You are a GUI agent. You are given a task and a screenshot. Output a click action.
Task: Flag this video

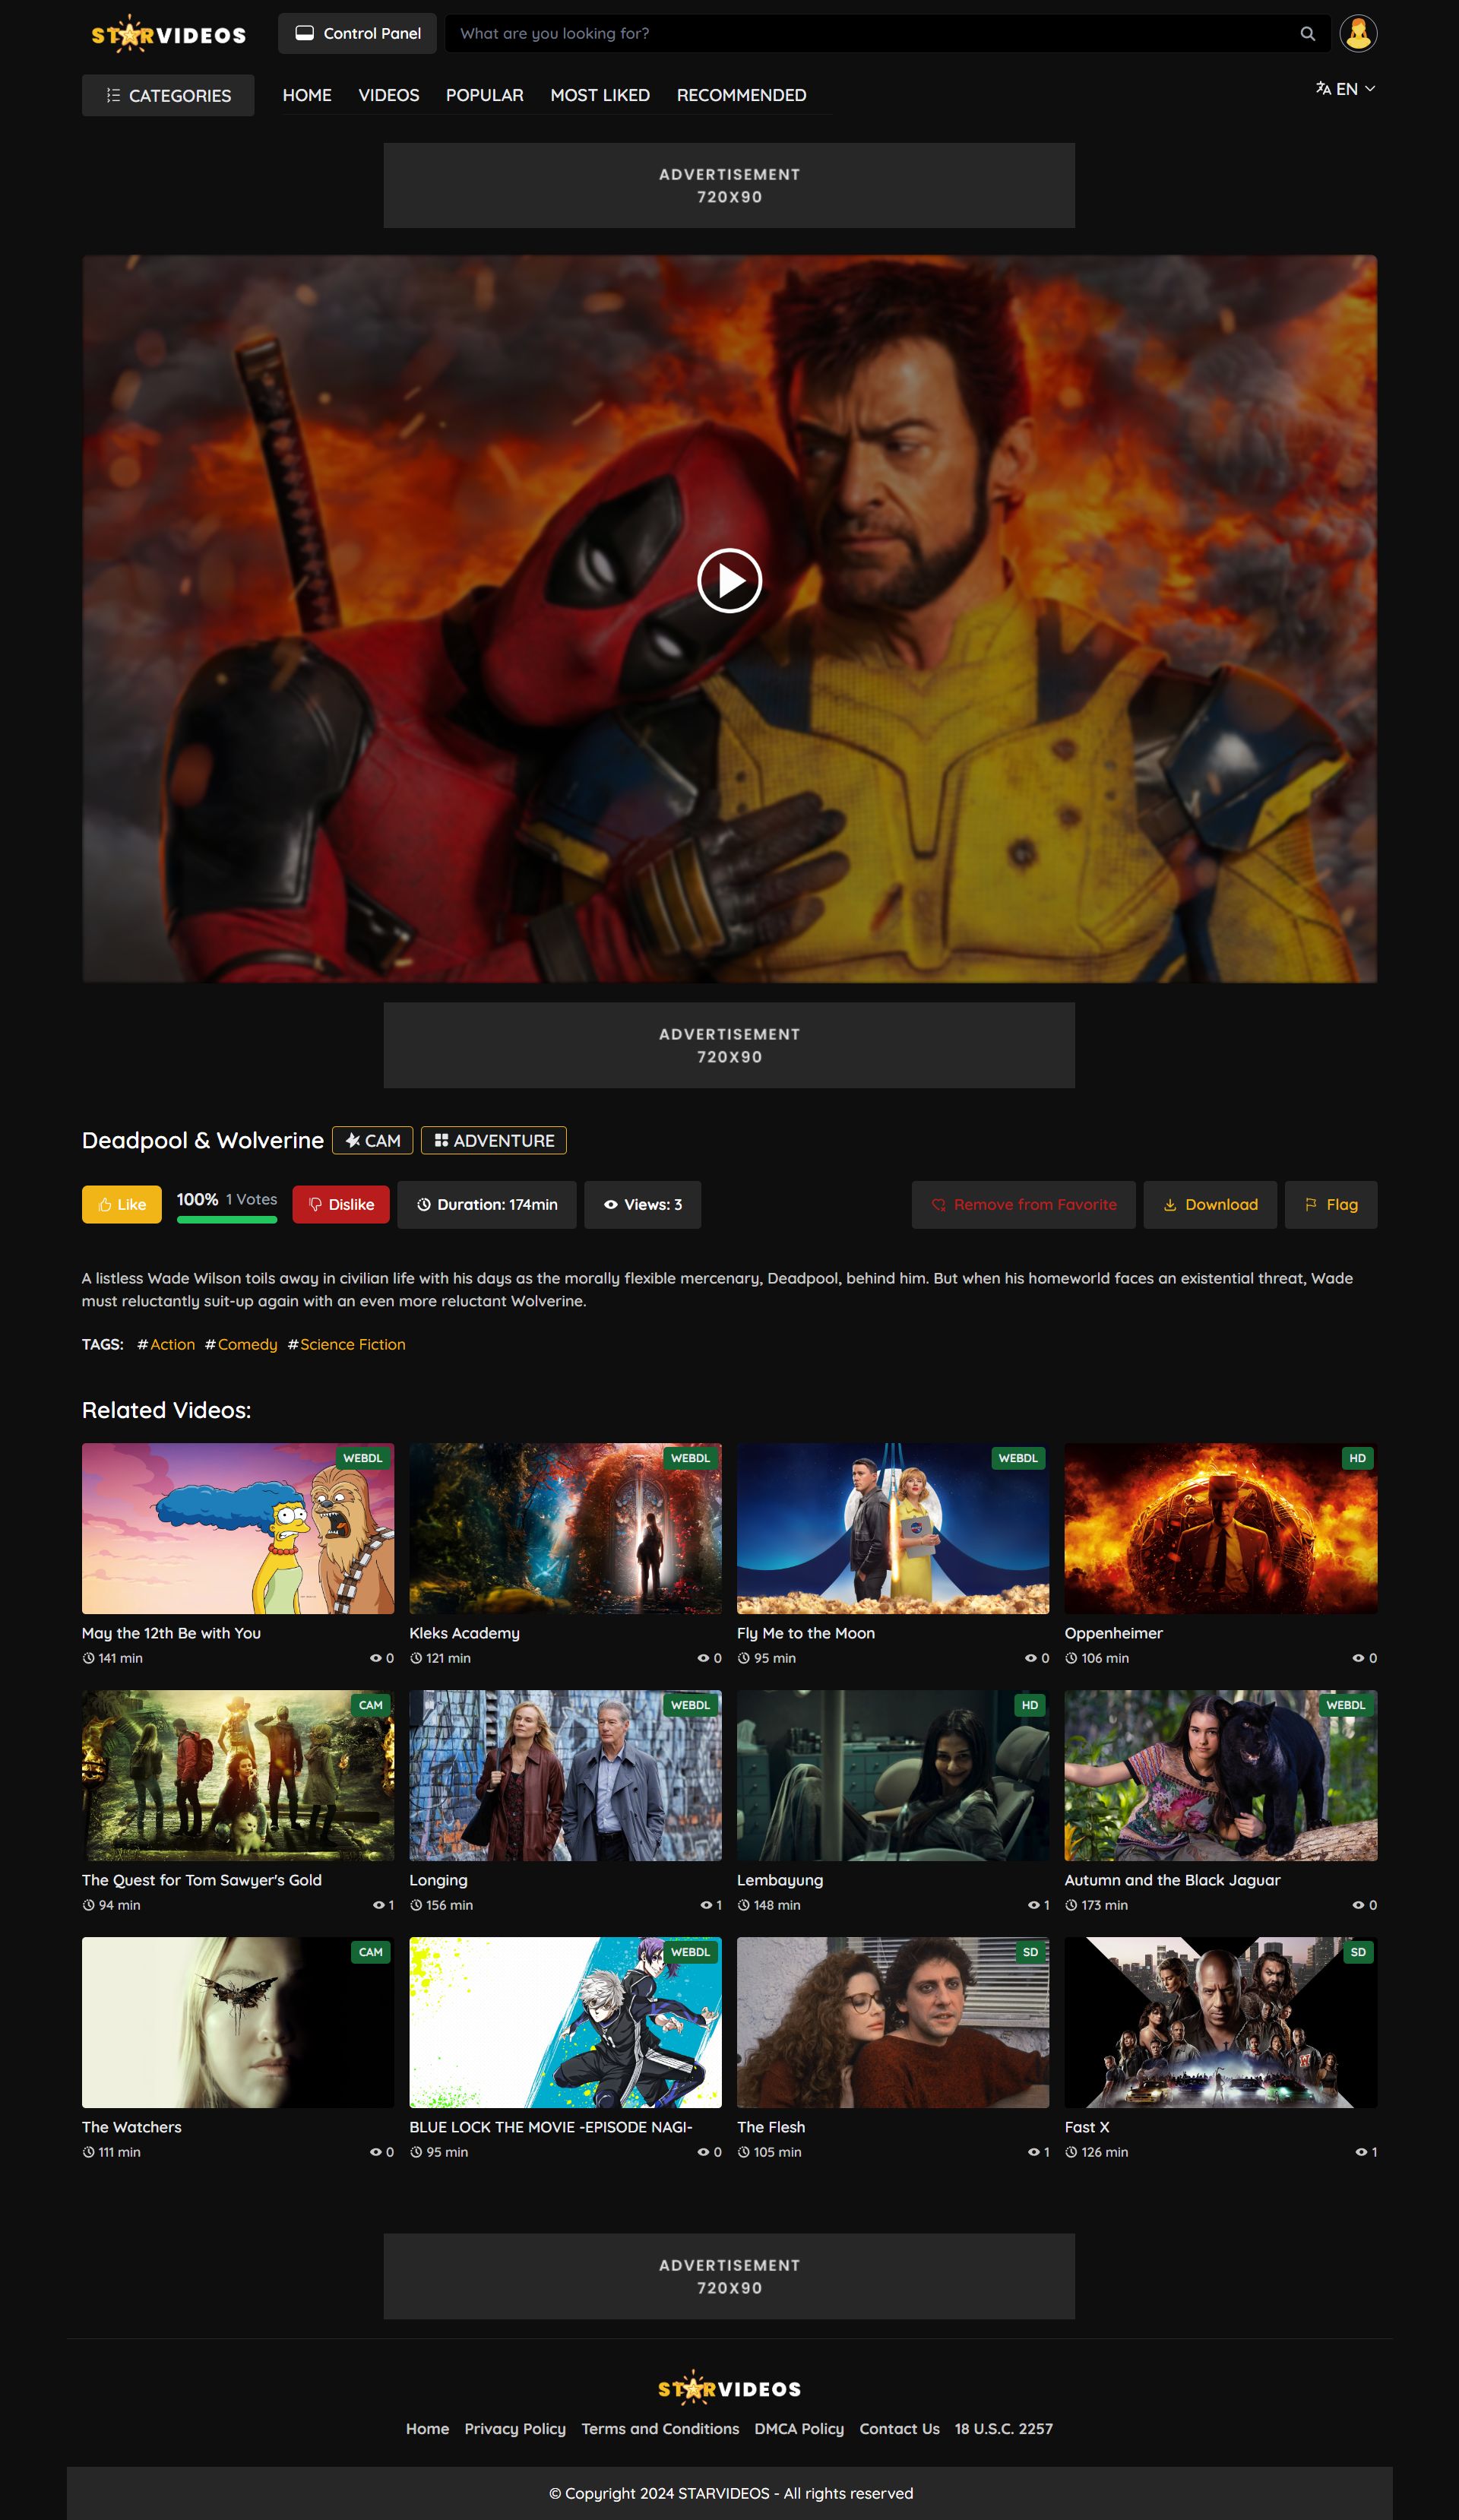coord(1331,1204)
